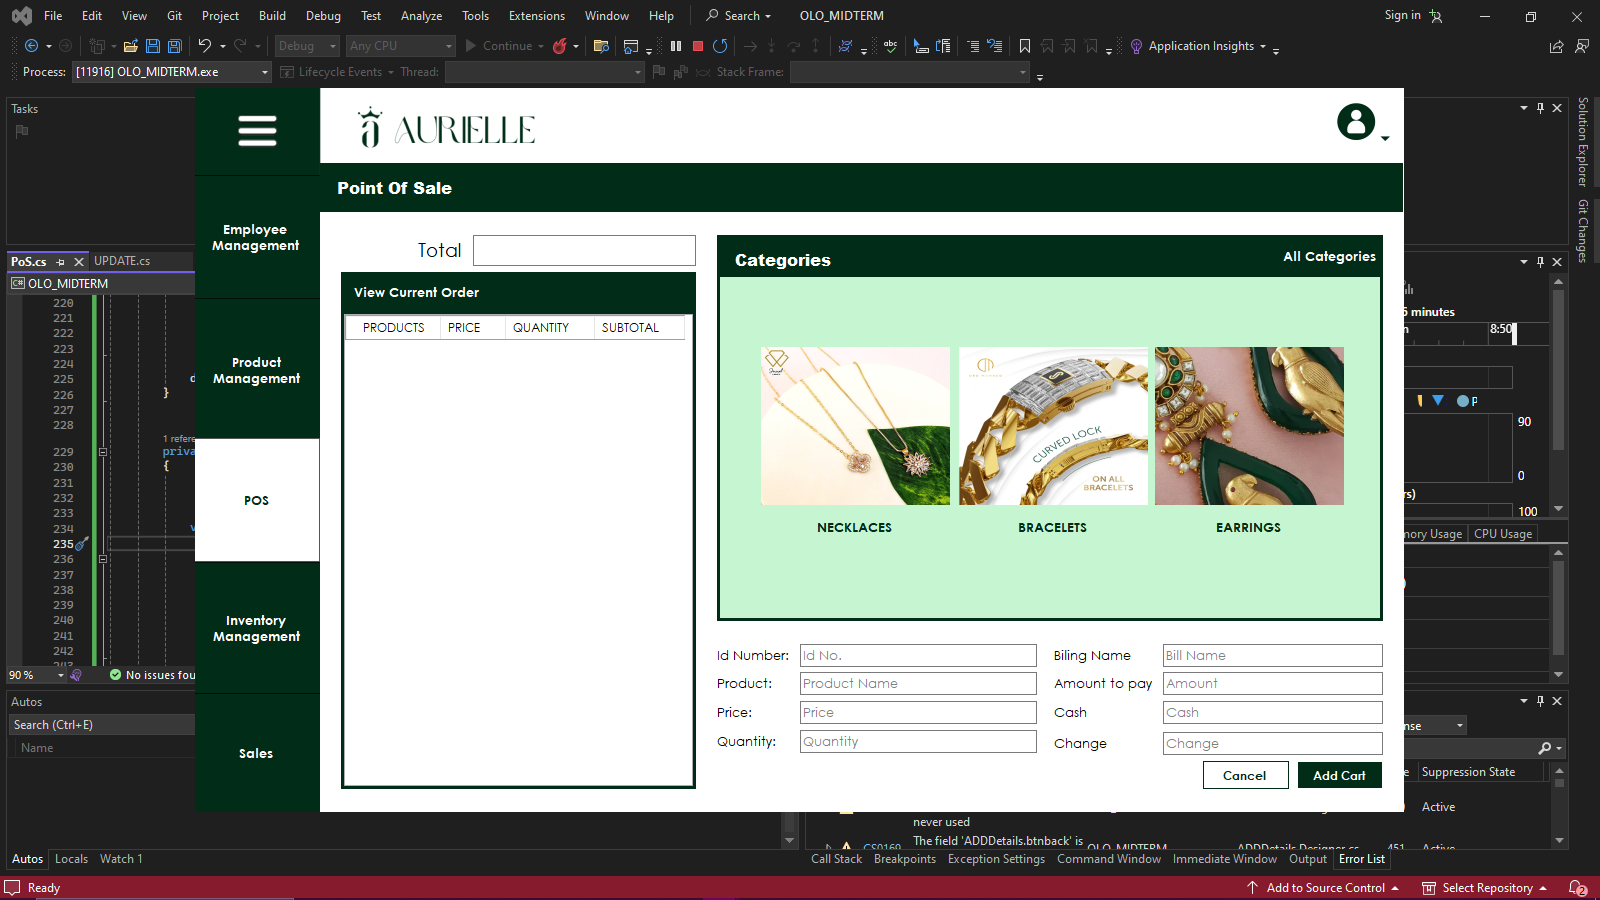Screen dimensions: 1600x900
Task: Pause execution with Break All icon
Action: tap(676, 46)
